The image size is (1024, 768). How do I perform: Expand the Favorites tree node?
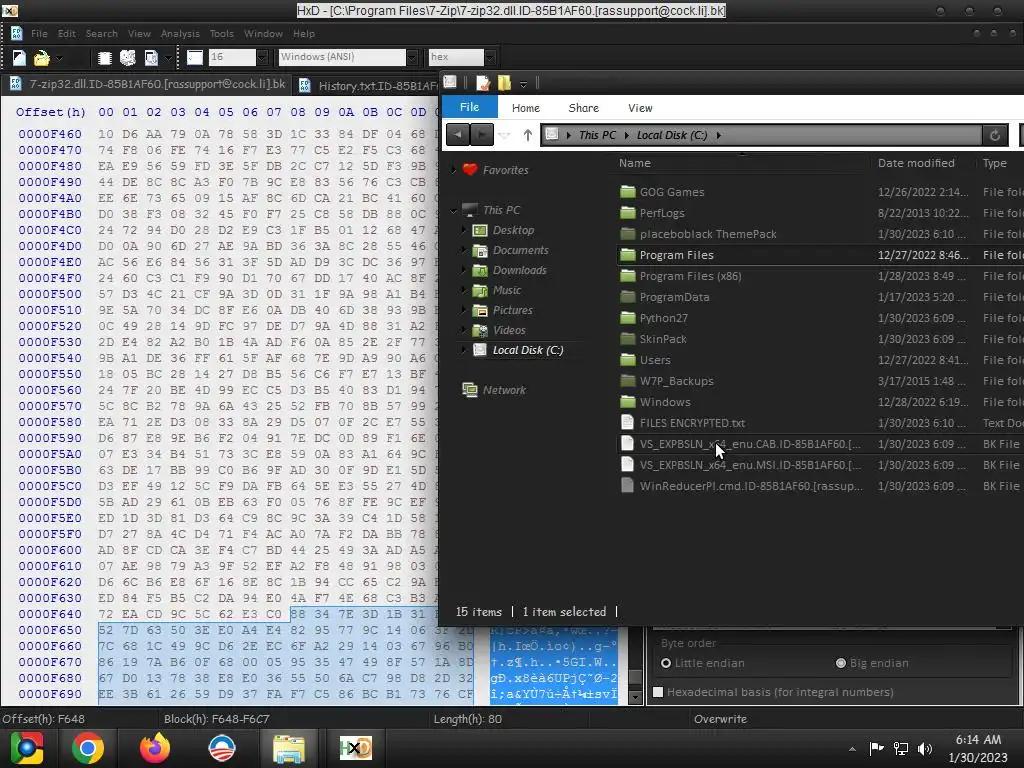(x=454, y=170)
